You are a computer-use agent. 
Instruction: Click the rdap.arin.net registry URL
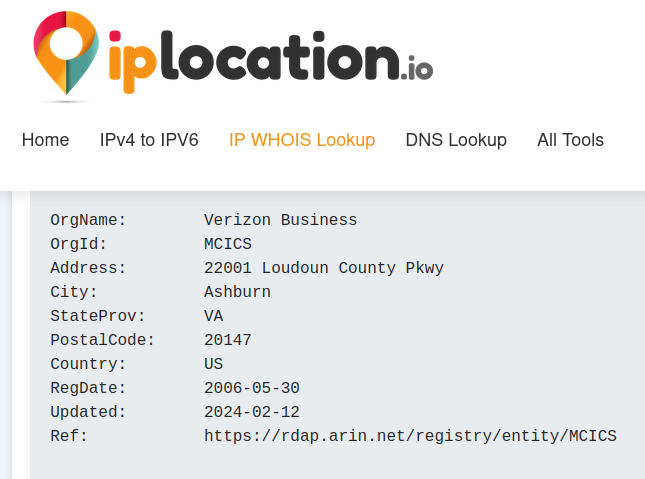410,436
